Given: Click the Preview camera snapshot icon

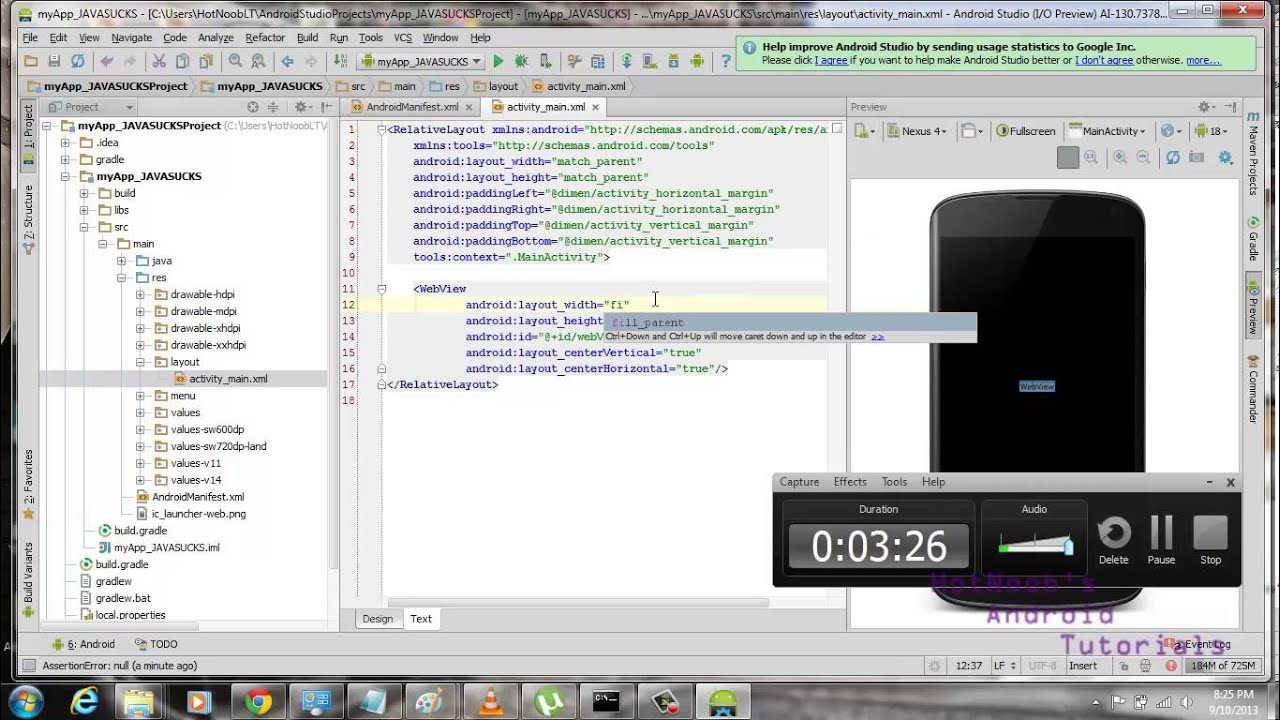Looking at the screenshot, I should pyautogui.click(x=1197, y=157).
